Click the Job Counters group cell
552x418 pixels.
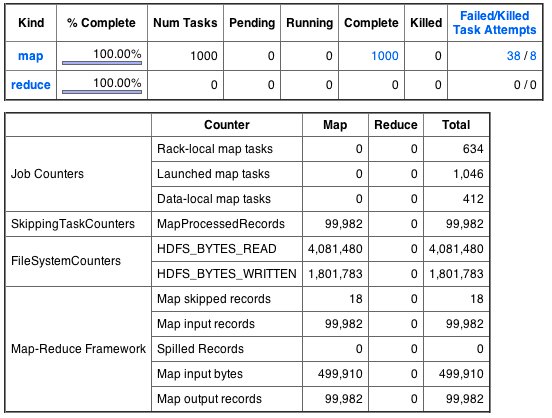coord(79,174)
